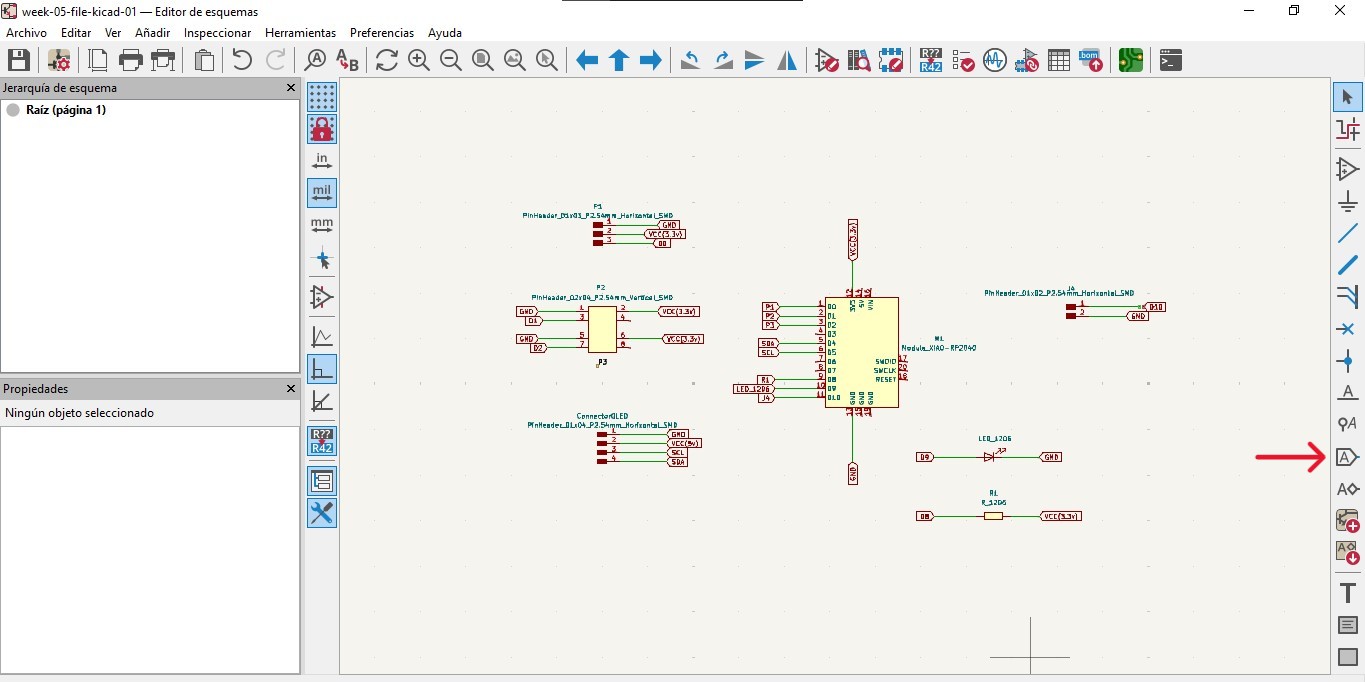Open the scripting console
Viewport: 1365px width, 682px height.
pos(1171,60)
